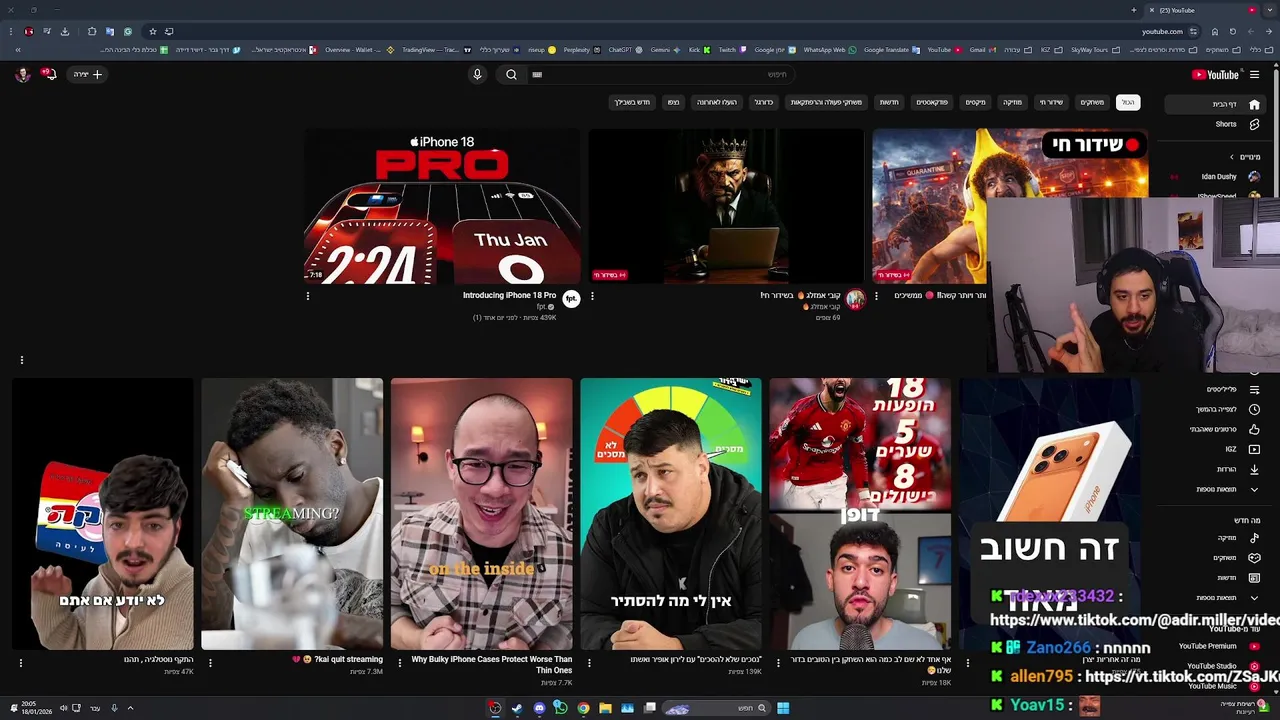Open options for the Shorts shelf
This screenshot has width=1280, height=720.
[21, 360]
